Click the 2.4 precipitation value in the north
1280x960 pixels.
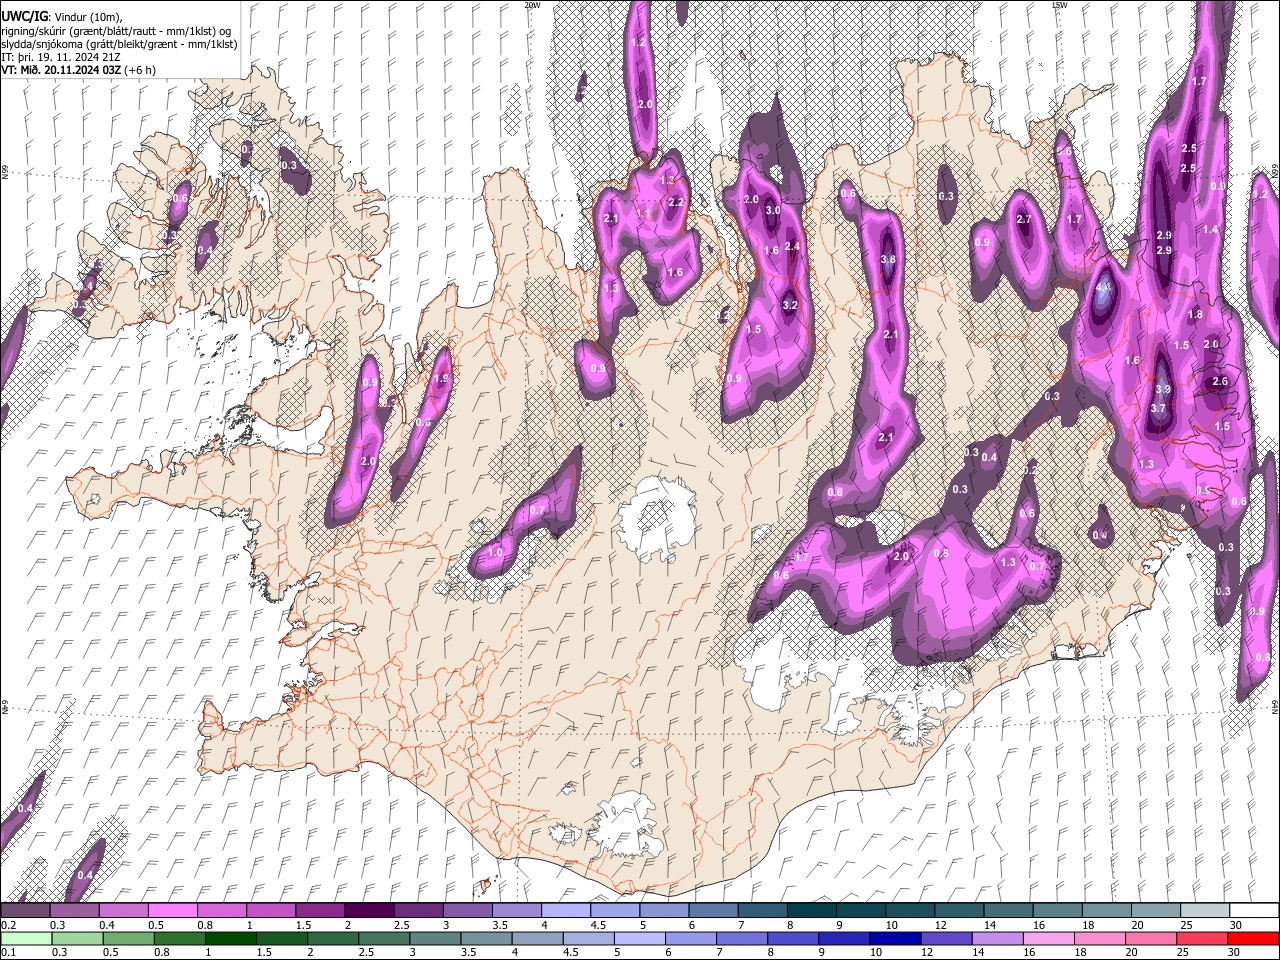click(792, 246)
